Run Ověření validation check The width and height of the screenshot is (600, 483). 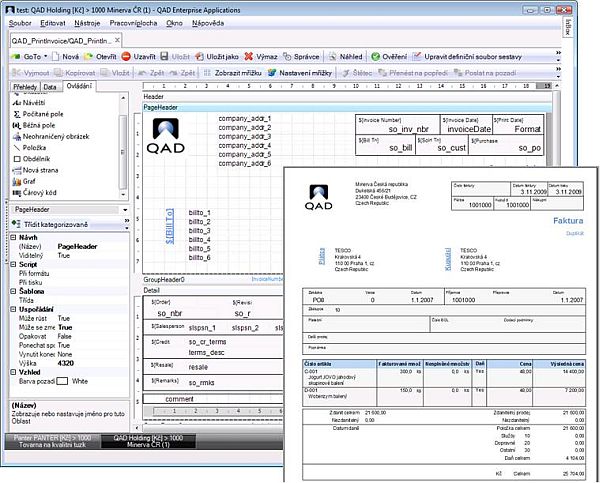tap(389, 57)
